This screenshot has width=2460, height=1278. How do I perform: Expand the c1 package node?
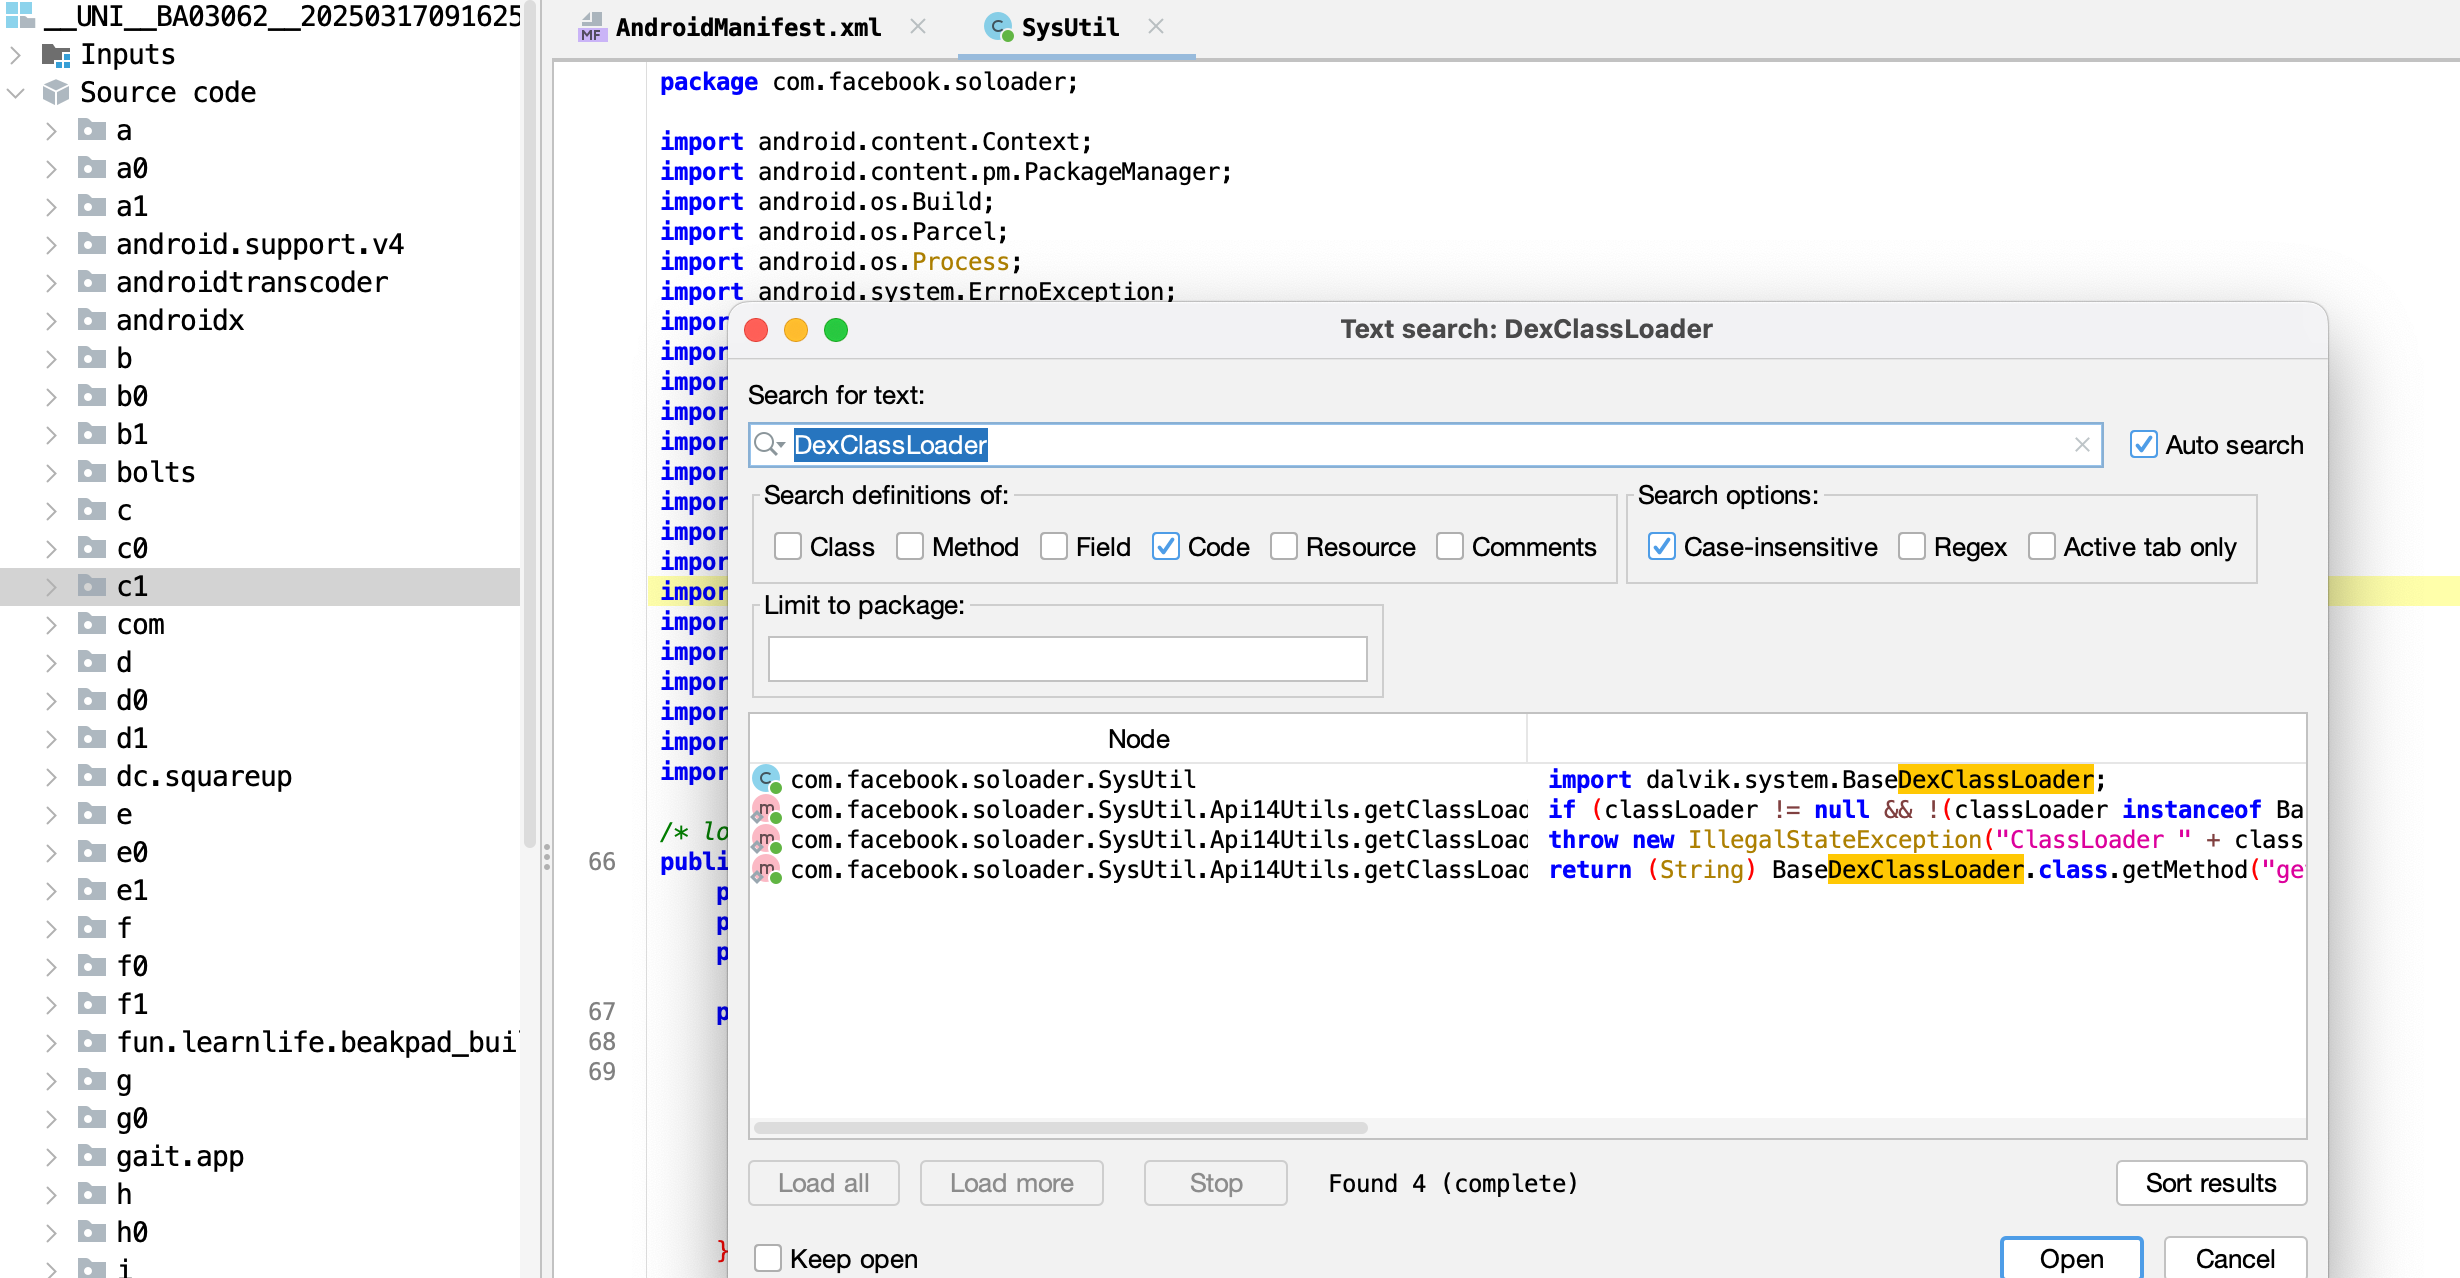point(51,586)
